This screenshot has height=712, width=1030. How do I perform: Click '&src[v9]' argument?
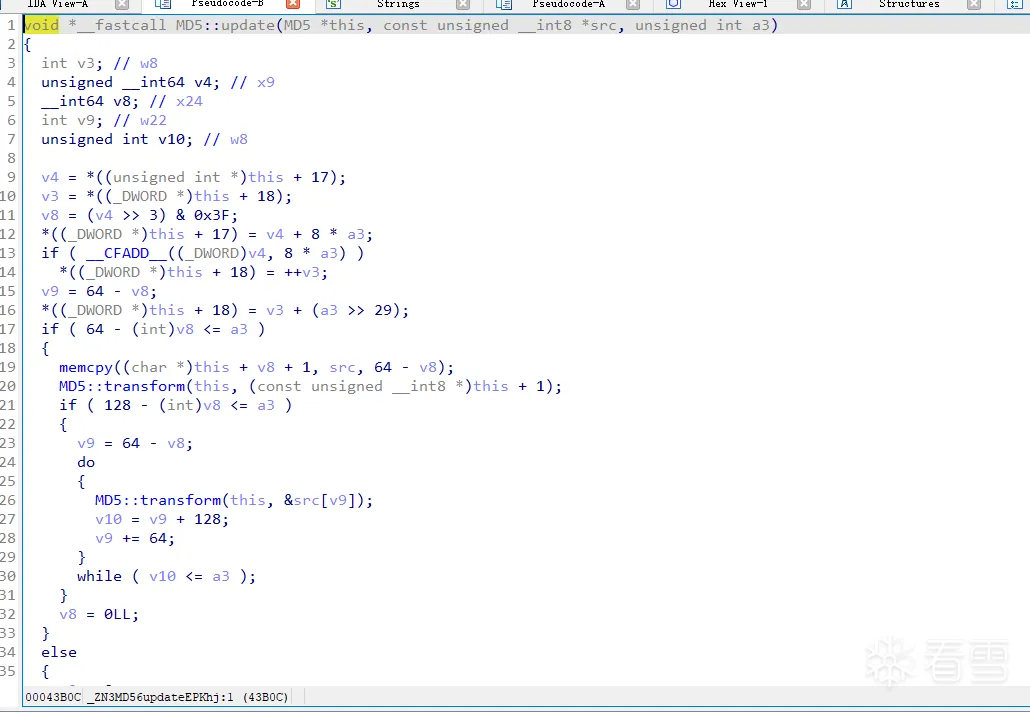point(319,501)
